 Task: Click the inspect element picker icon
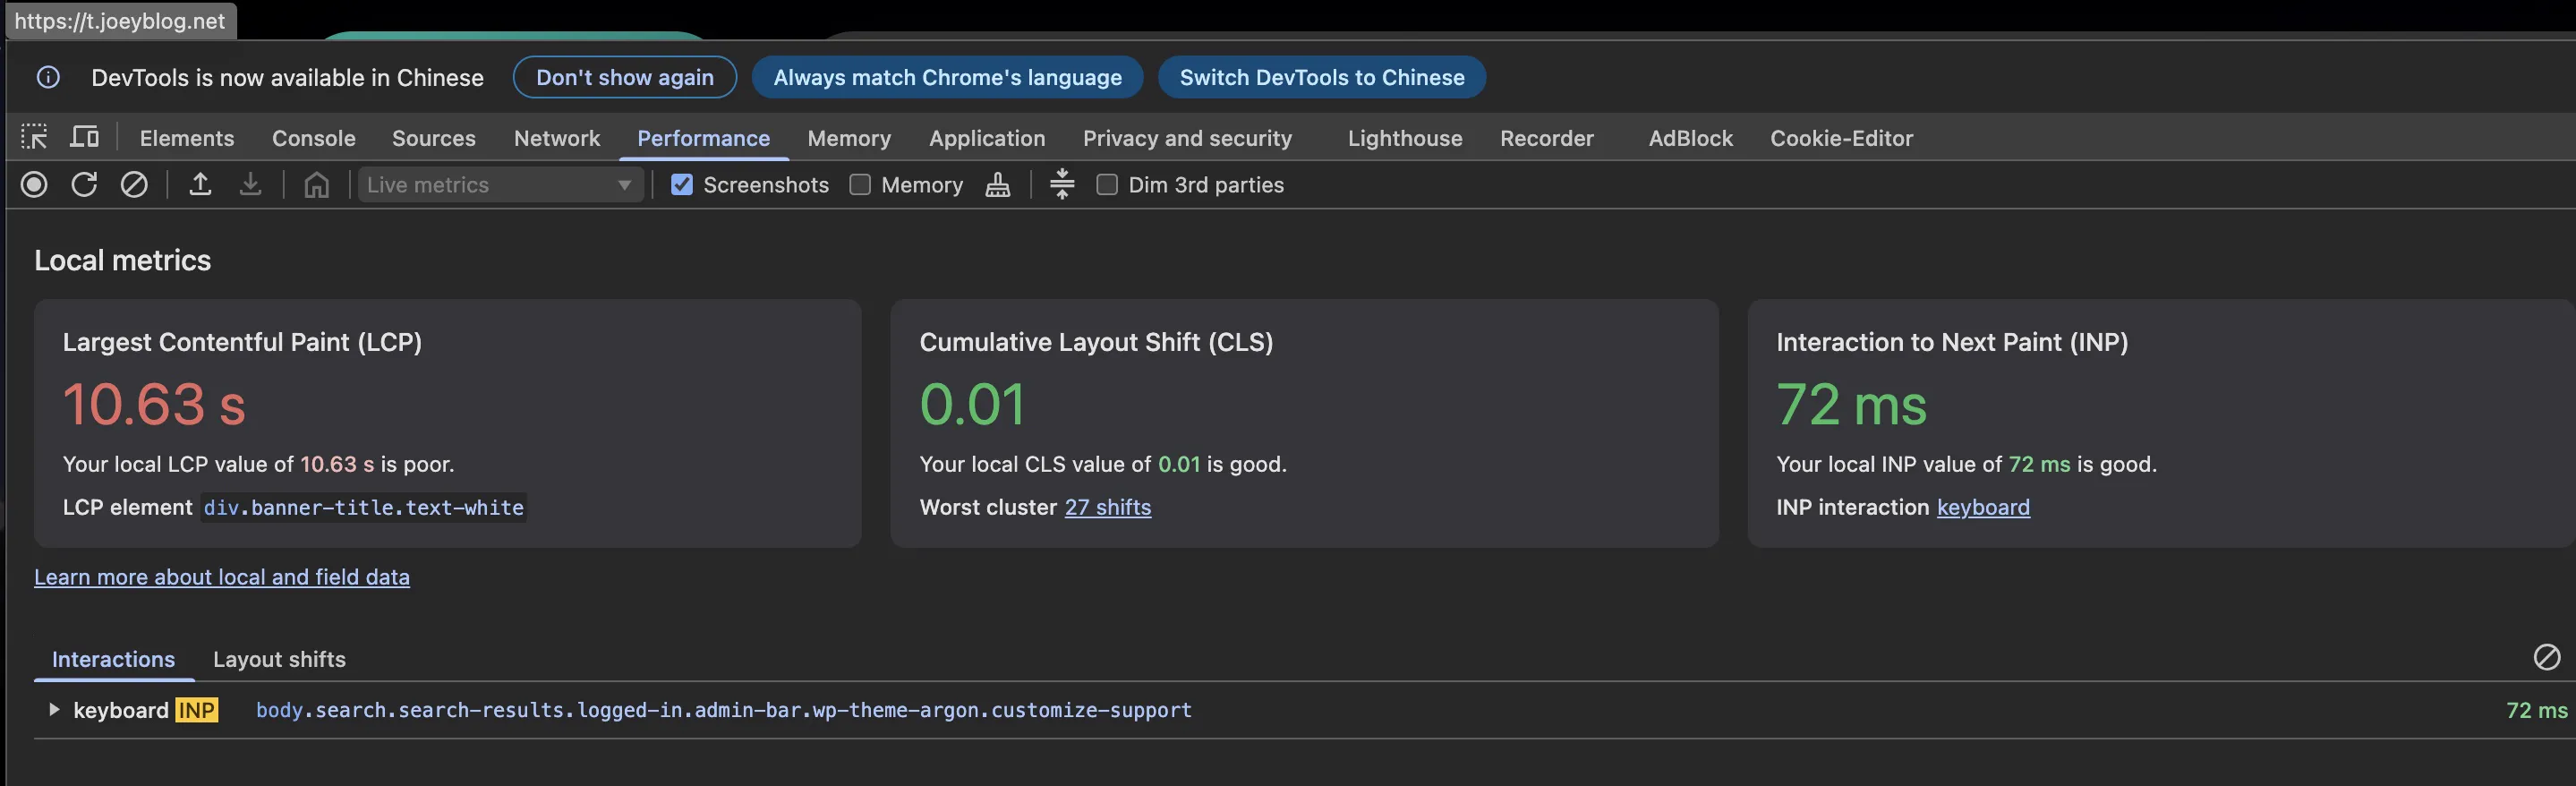[34, 137]
